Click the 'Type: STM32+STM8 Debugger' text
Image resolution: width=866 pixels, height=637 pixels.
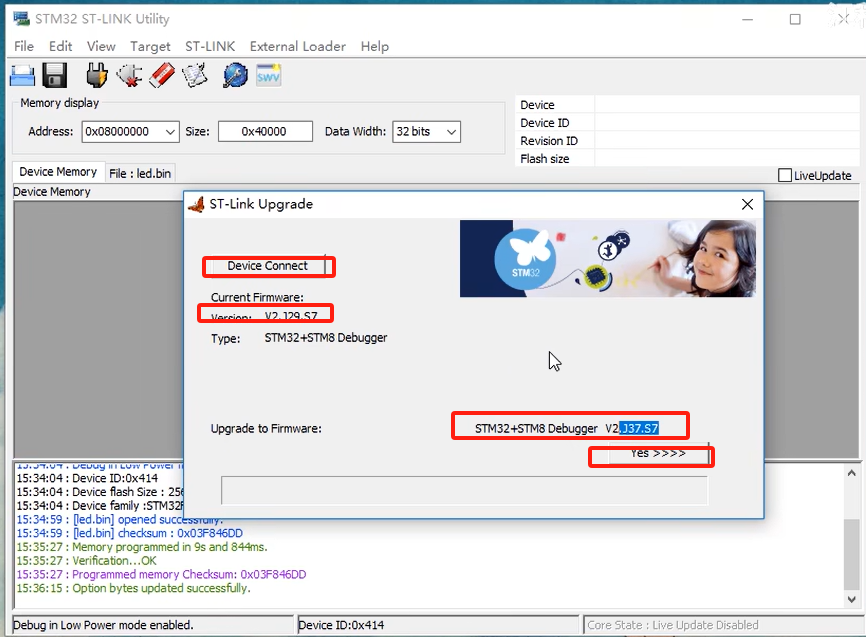click(x=299, y=338)
